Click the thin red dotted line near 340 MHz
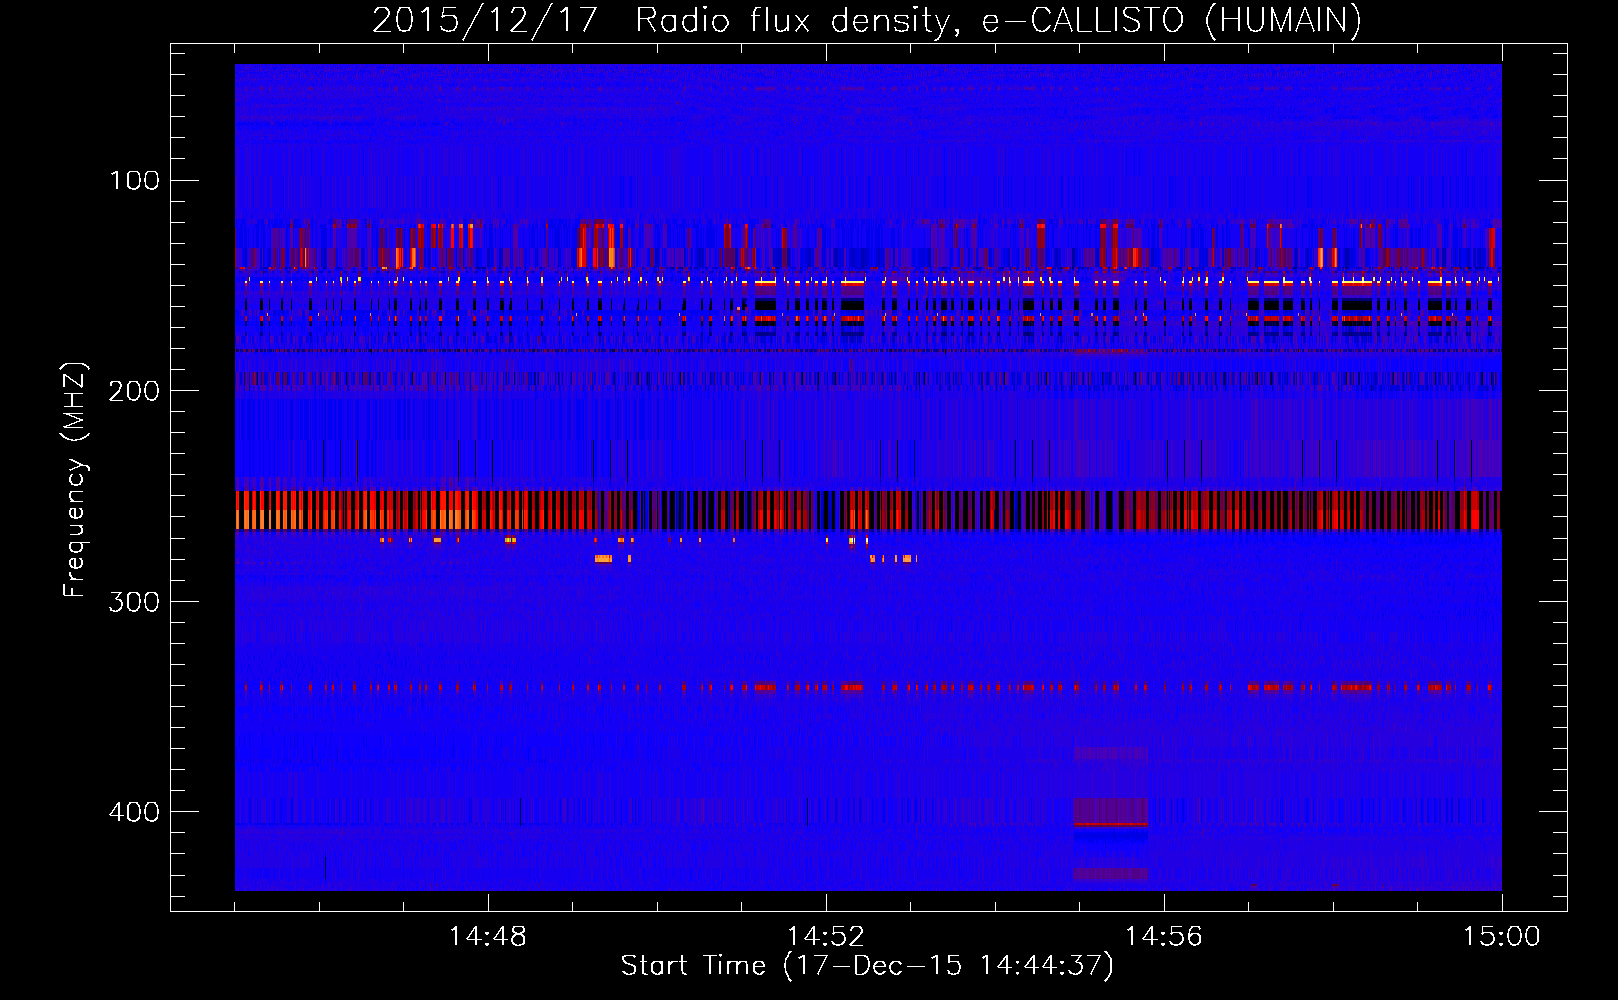The width and height of the screenshot is (1618, 1000). 868,688
